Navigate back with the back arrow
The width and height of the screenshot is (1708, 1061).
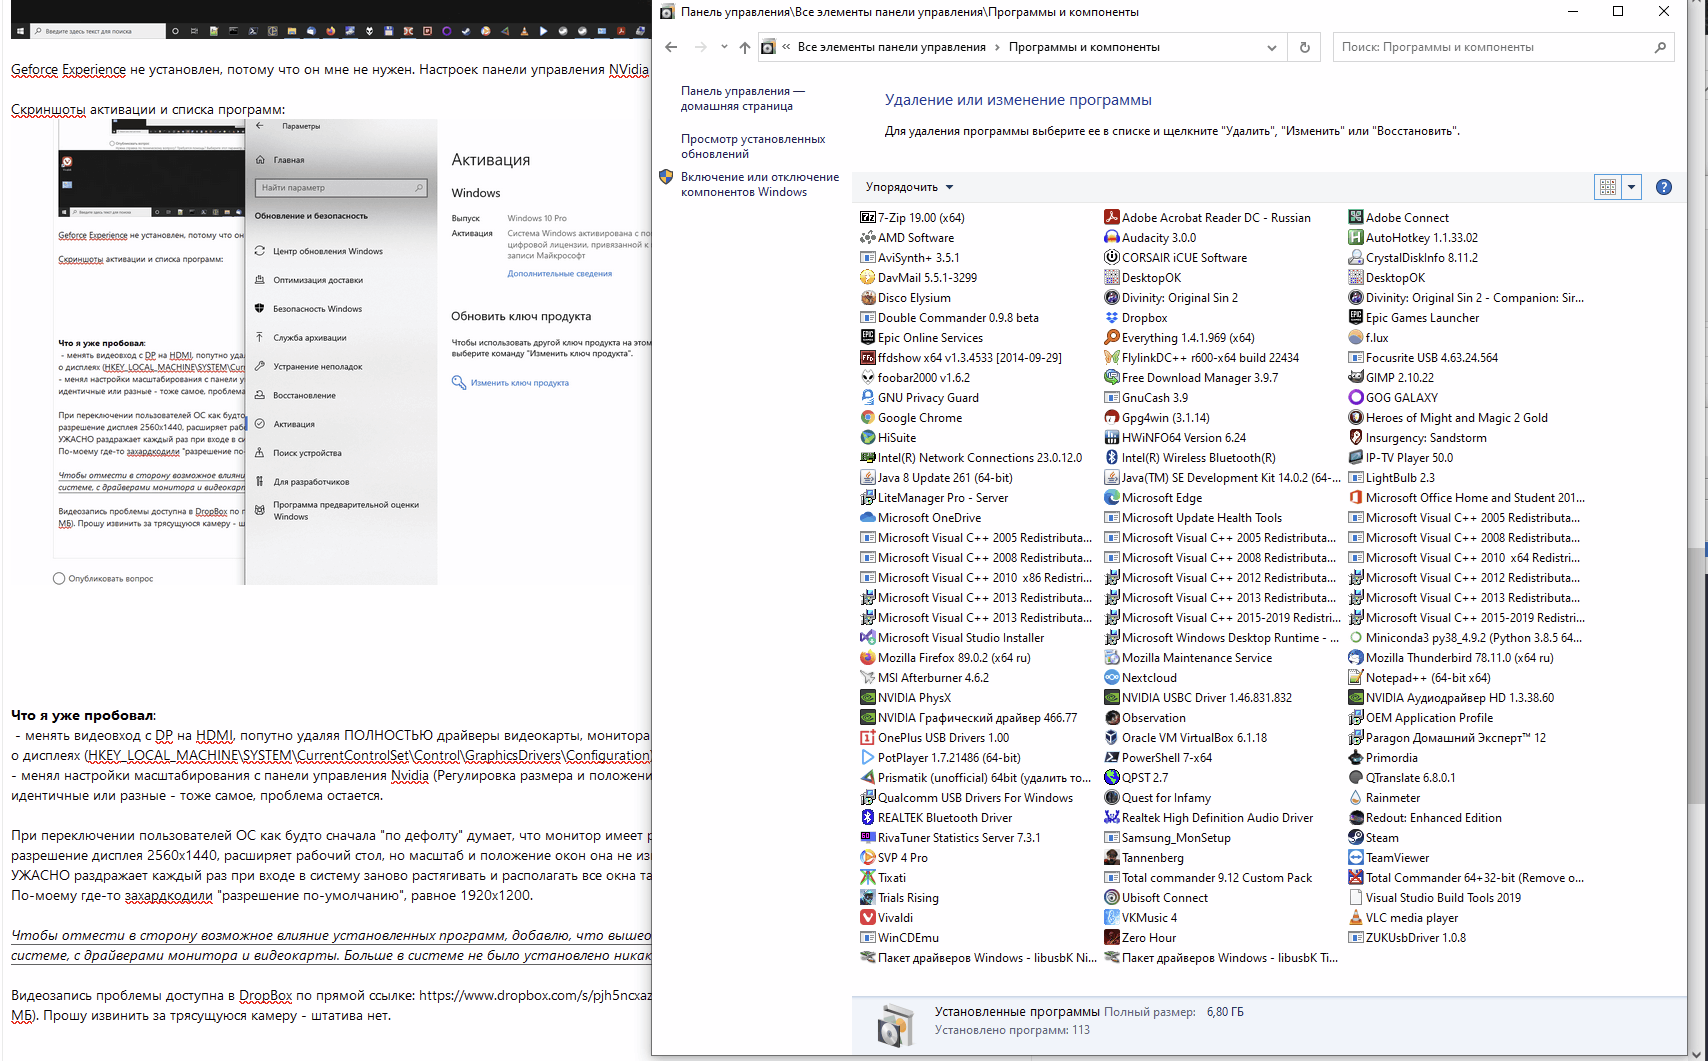[671, 47]
